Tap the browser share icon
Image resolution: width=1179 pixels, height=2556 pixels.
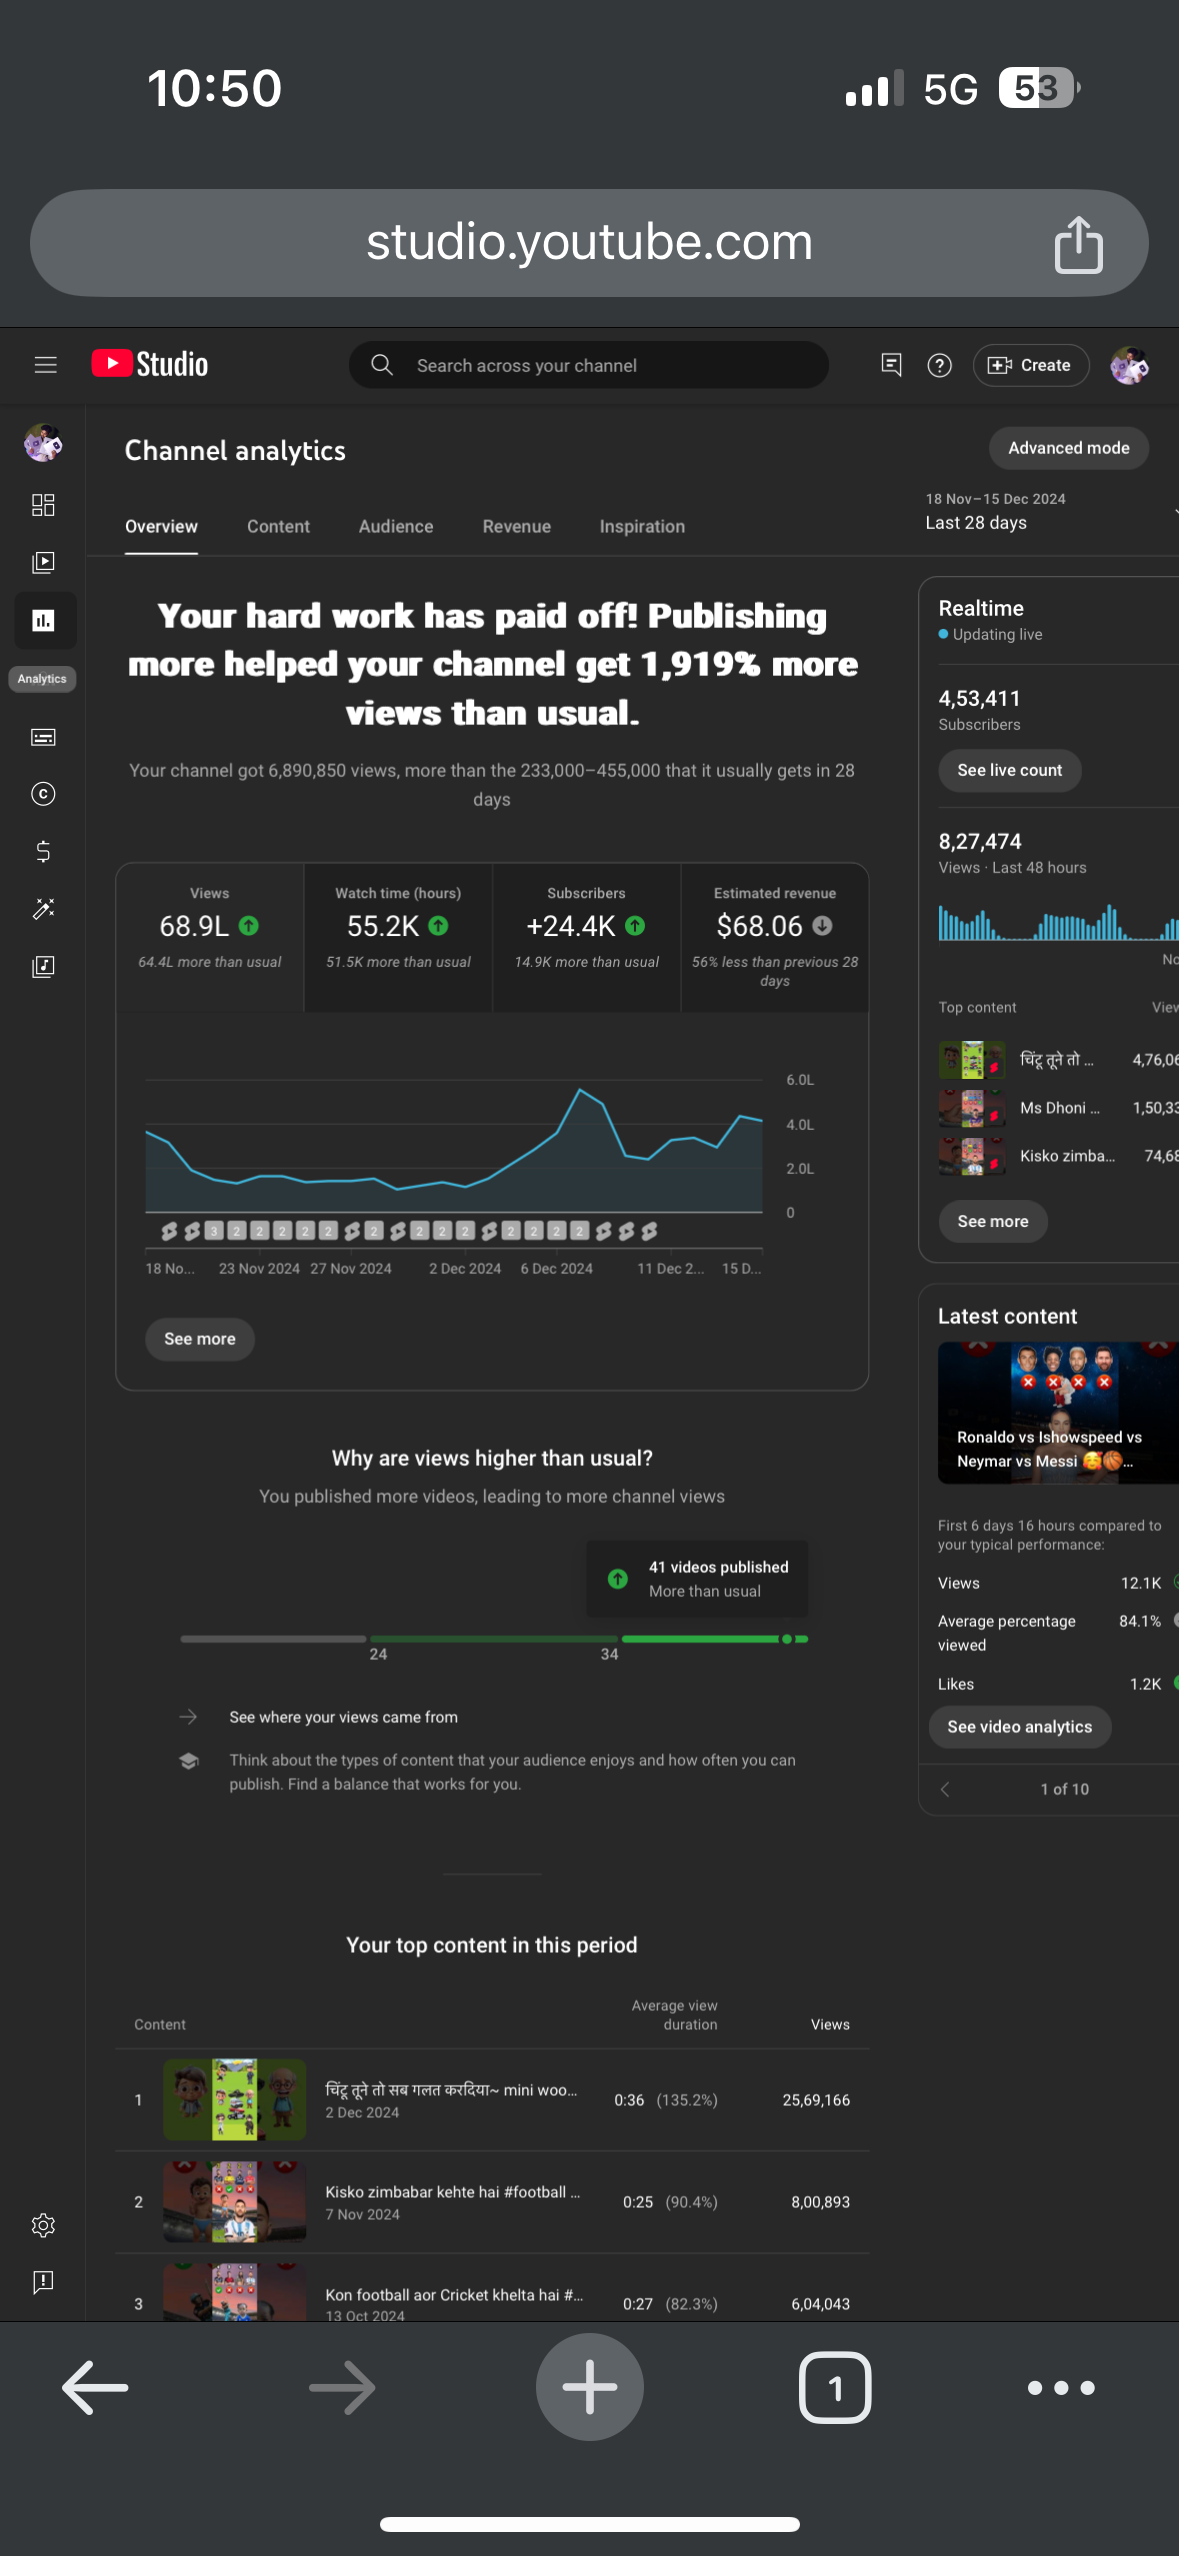[1078, 244]
